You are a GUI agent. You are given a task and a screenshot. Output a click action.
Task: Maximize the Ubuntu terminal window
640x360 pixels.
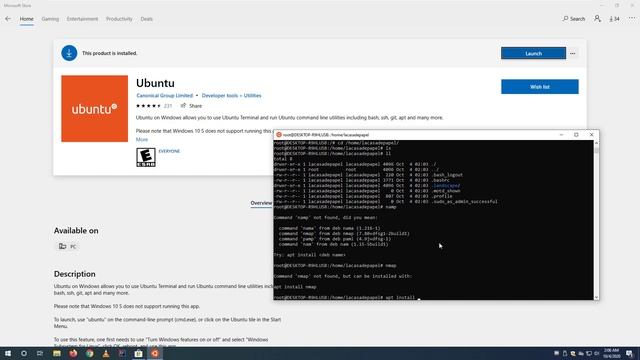click(x=576, y=135)
